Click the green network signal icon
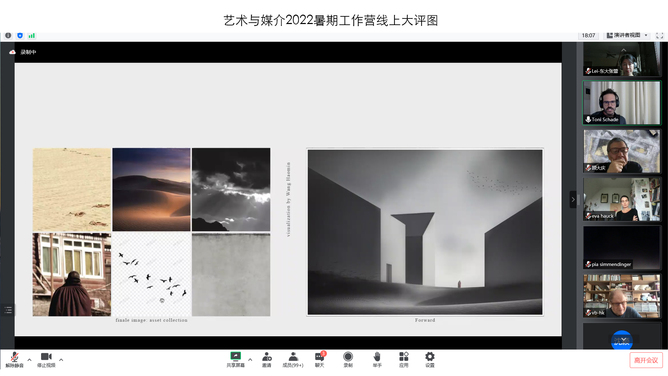This screenshot has width=668, height=376. pos(32,36)
